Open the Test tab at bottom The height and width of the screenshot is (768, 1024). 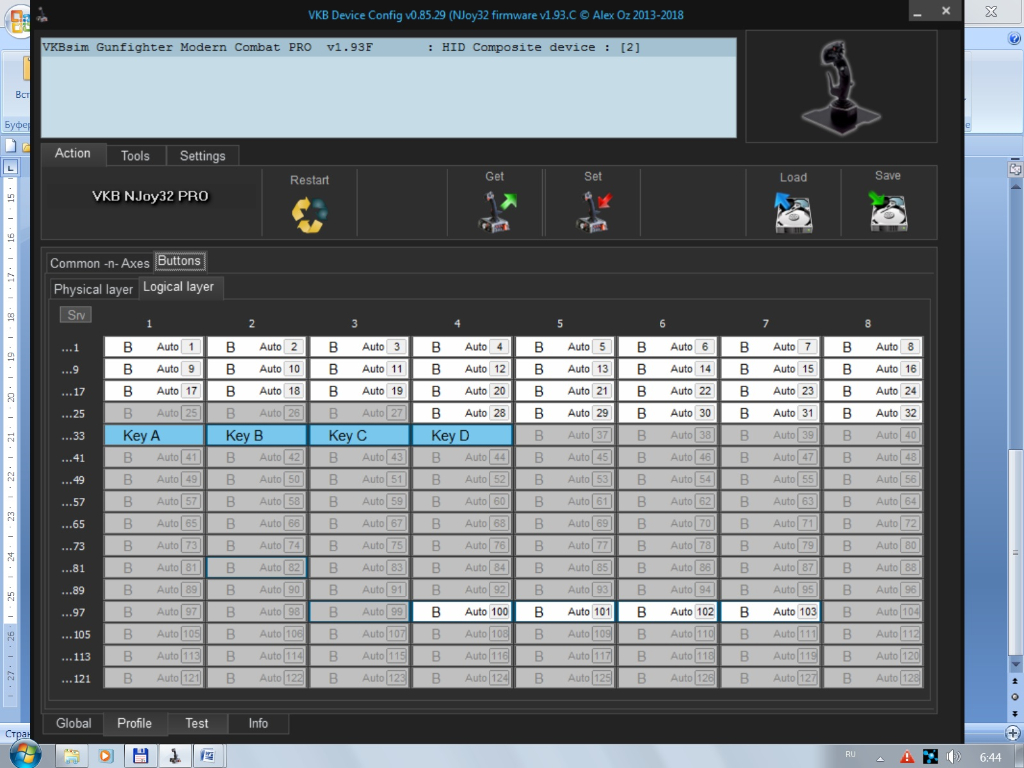(x=197, y=723)
